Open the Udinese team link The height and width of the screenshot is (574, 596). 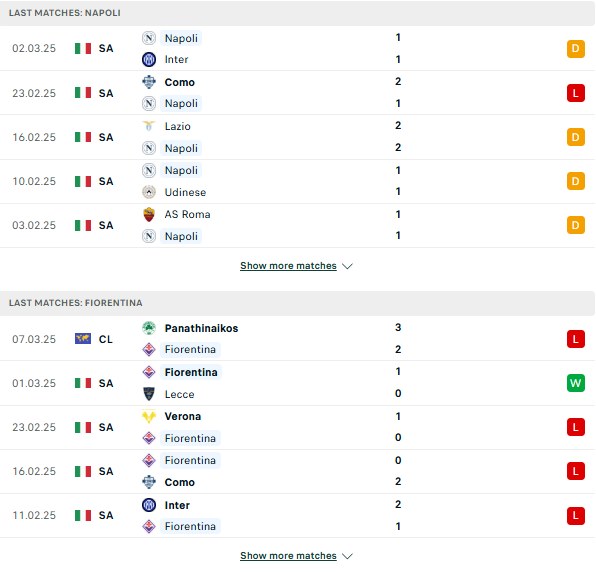(185, 192)
